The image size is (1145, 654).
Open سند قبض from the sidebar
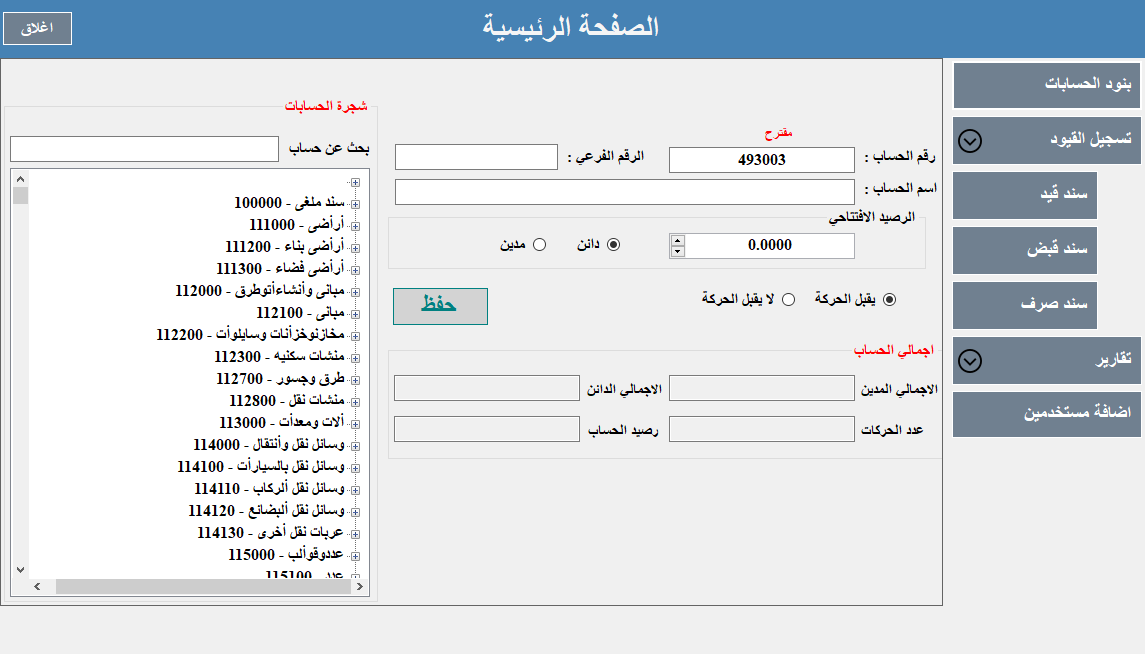(1025, 250)
